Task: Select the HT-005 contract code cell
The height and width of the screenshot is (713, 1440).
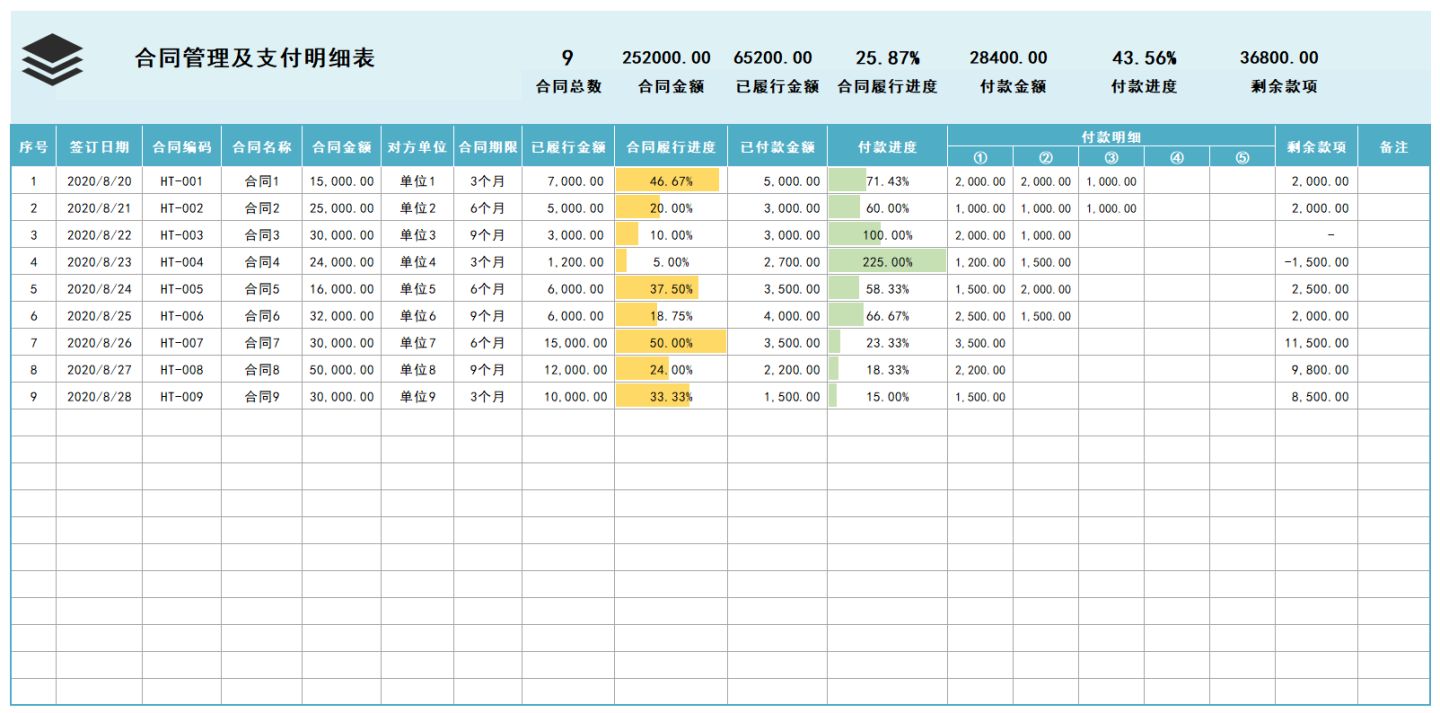Action: [181, 289]
